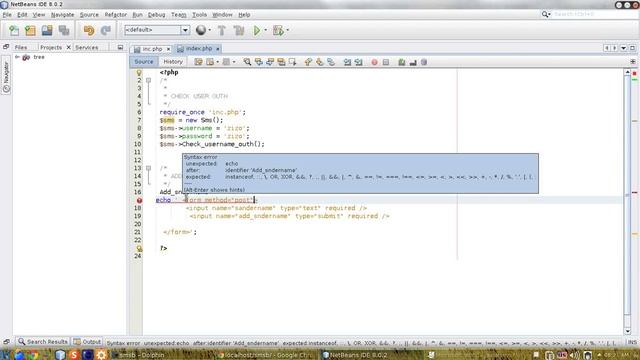Minimize the Projects window group
Viewport: 640px width, 360px height.
[x=120, y=47]
